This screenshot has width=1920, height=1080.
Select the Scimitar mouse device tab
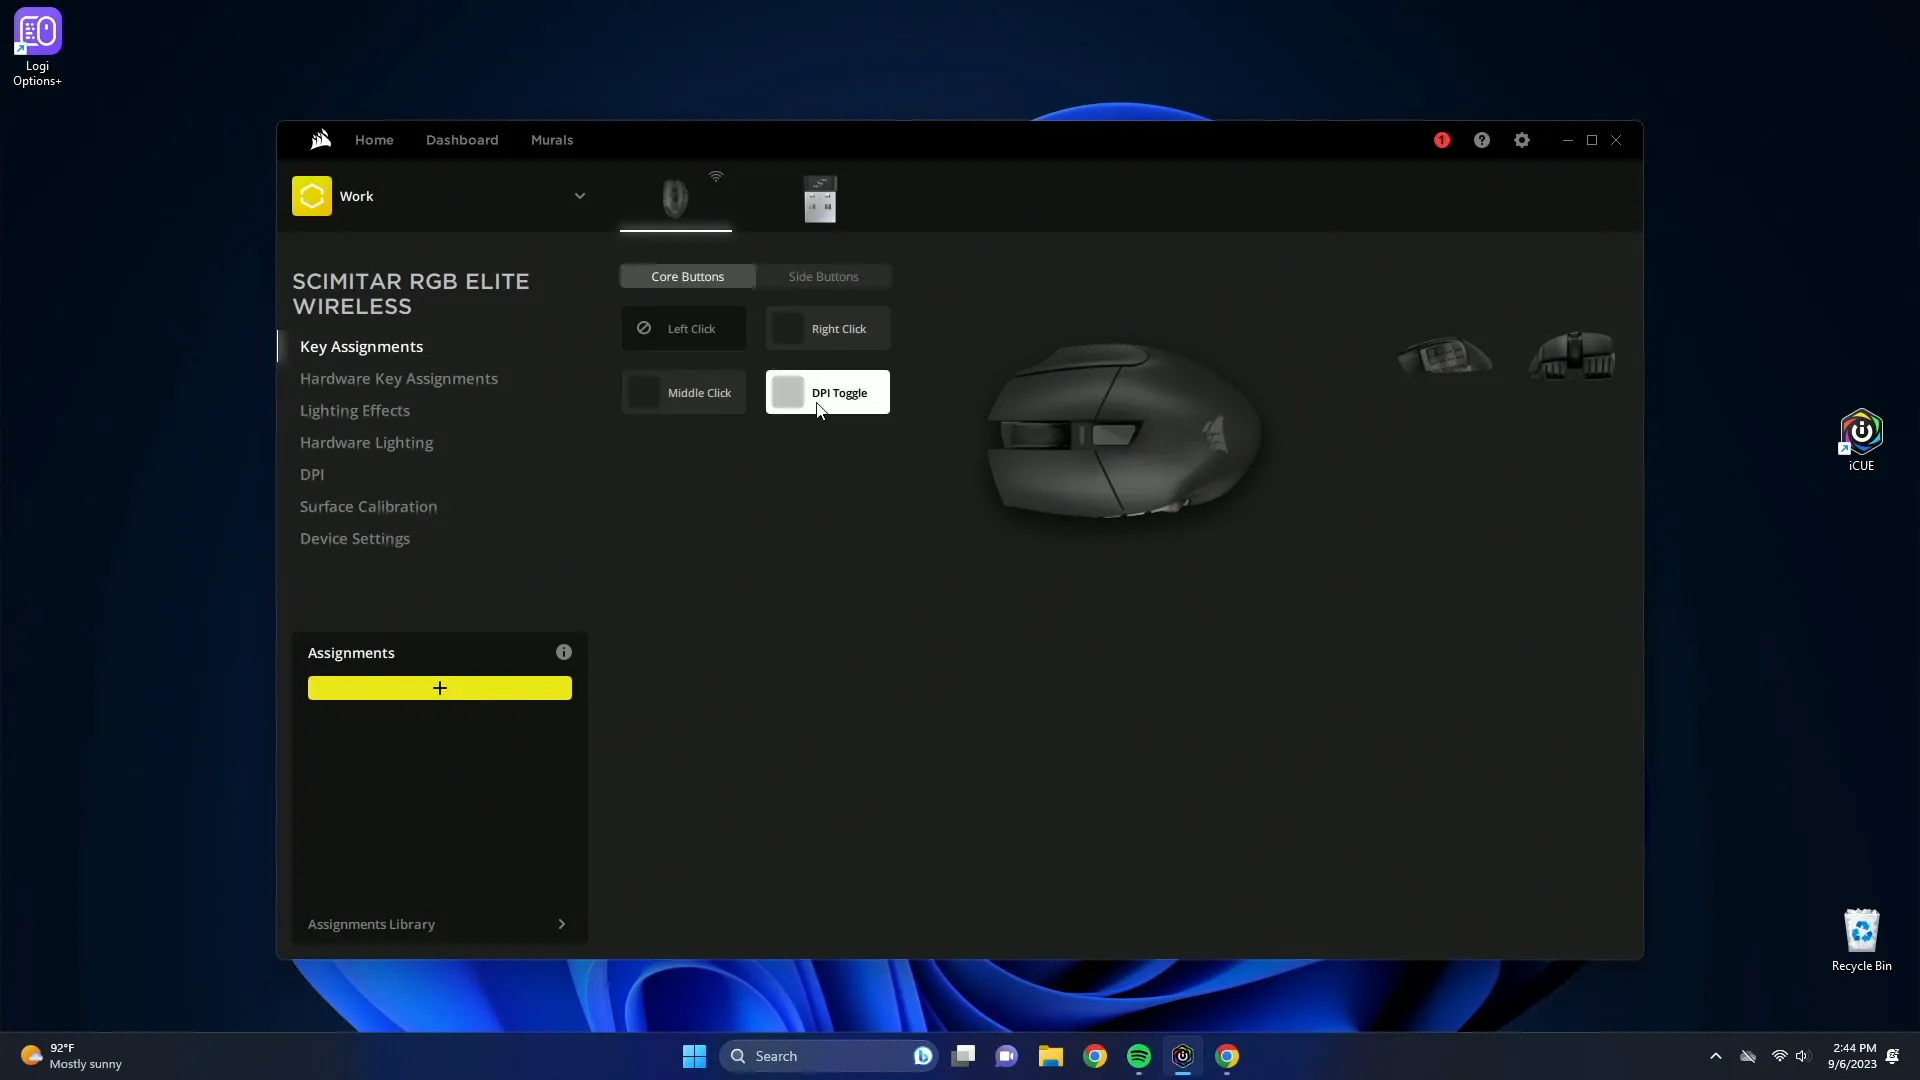[676, 198]
